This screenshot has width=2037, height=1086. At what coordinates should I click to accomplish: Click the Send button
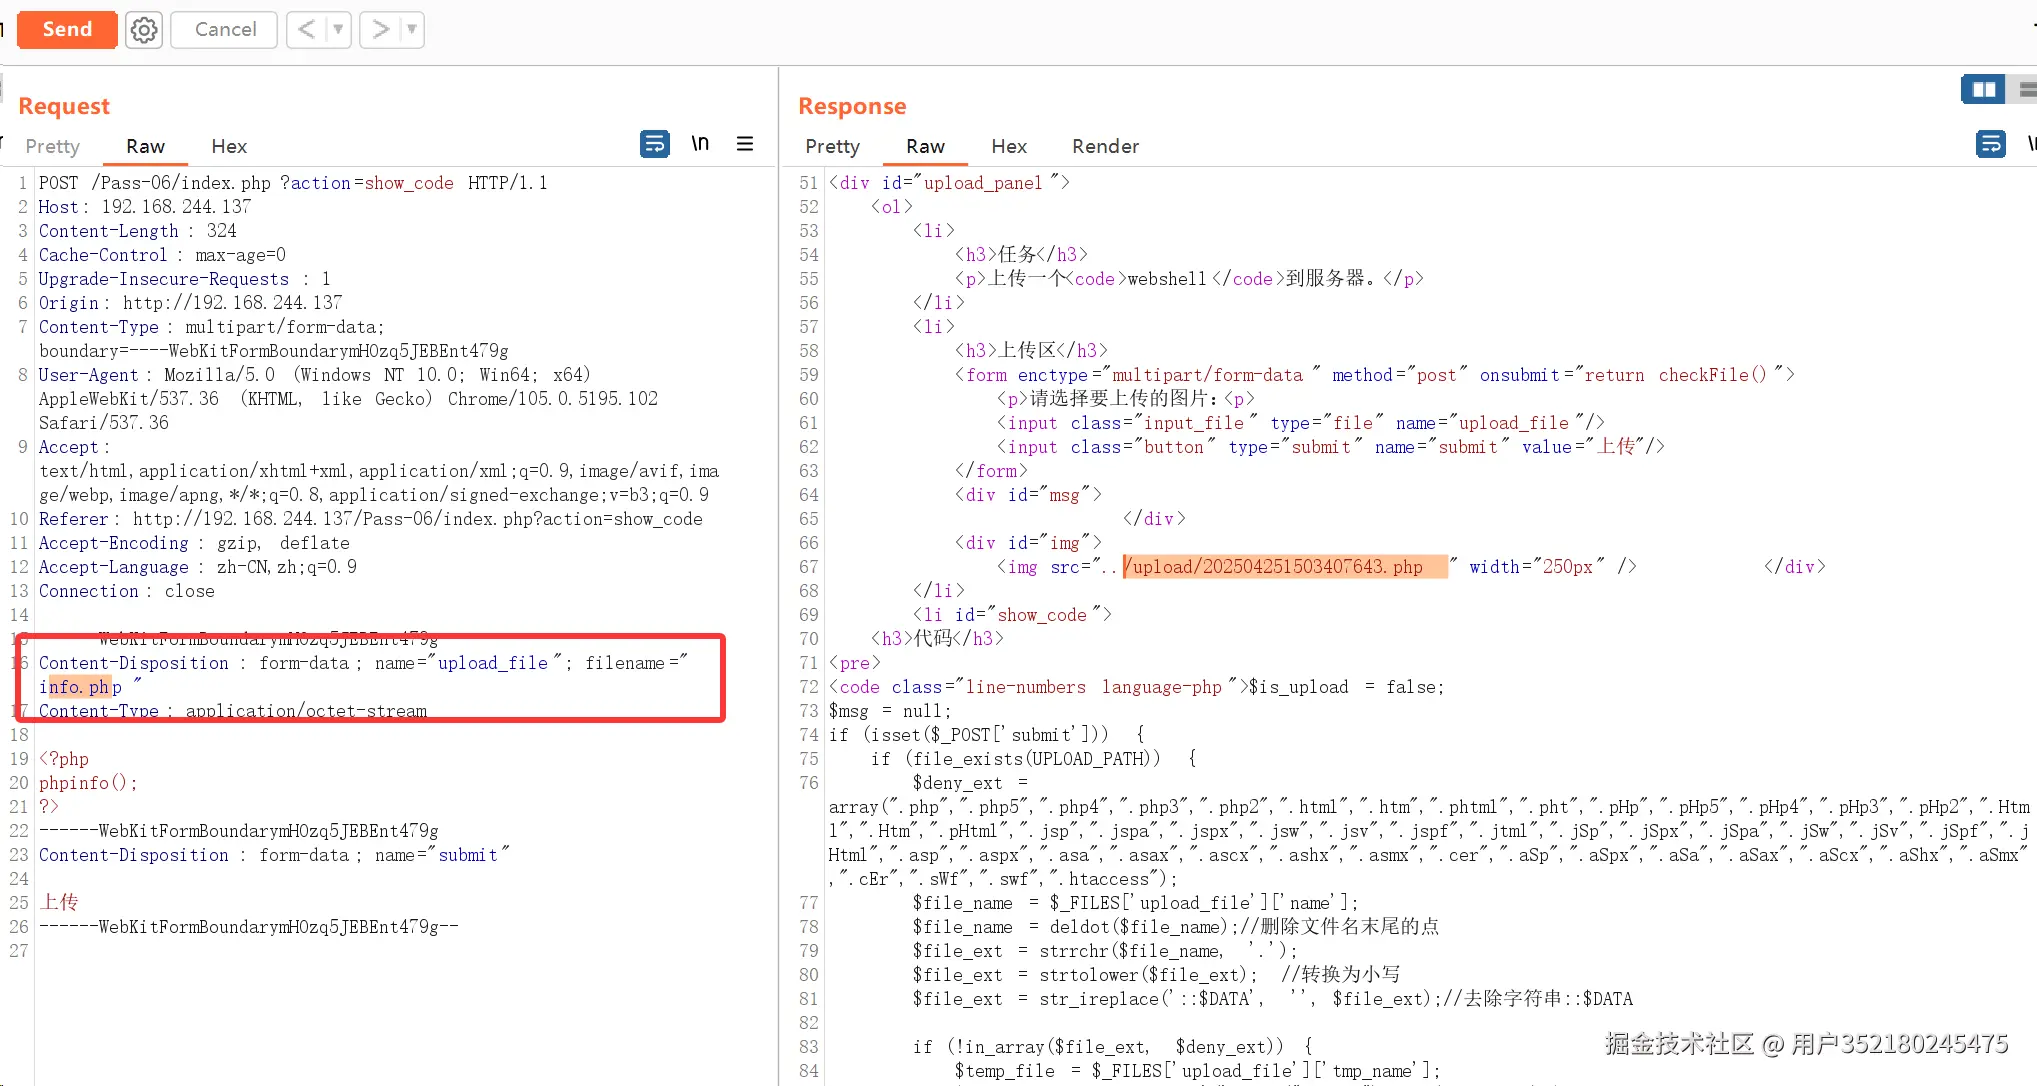(67, 30)
